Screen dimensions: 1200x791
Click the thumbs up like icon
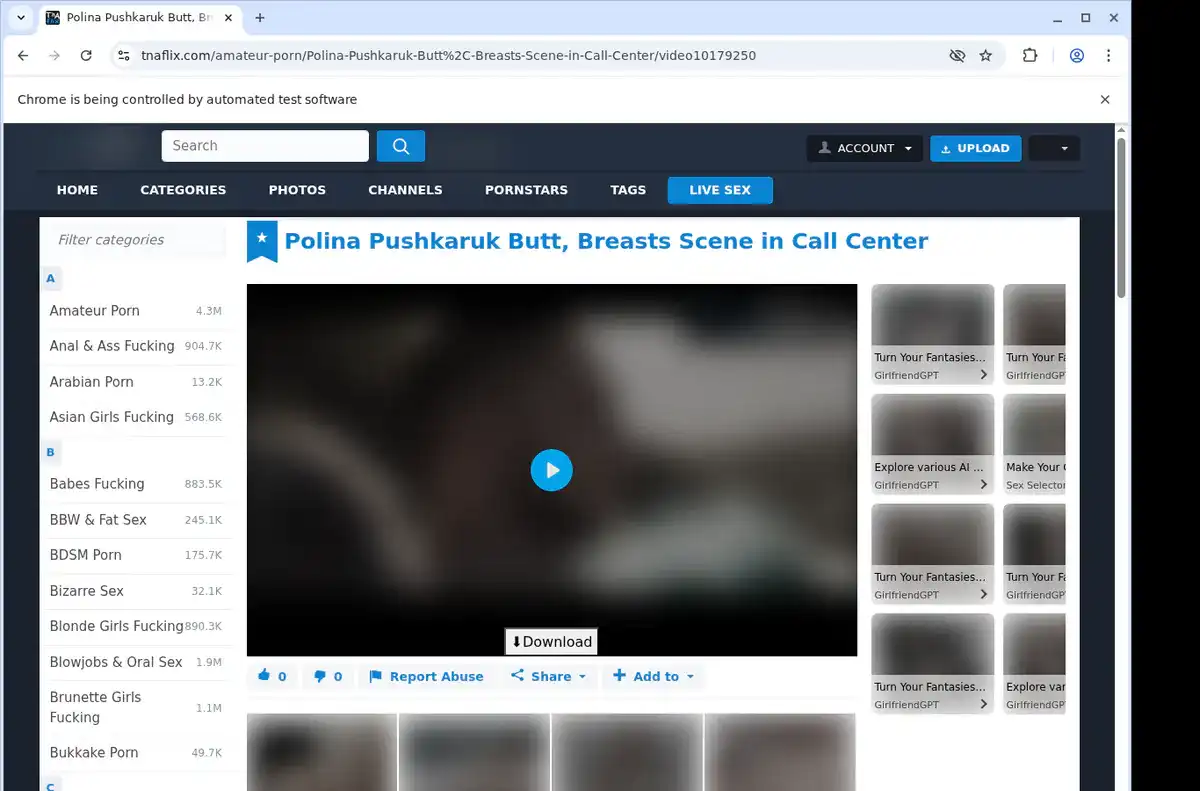(x=264, y=676)
